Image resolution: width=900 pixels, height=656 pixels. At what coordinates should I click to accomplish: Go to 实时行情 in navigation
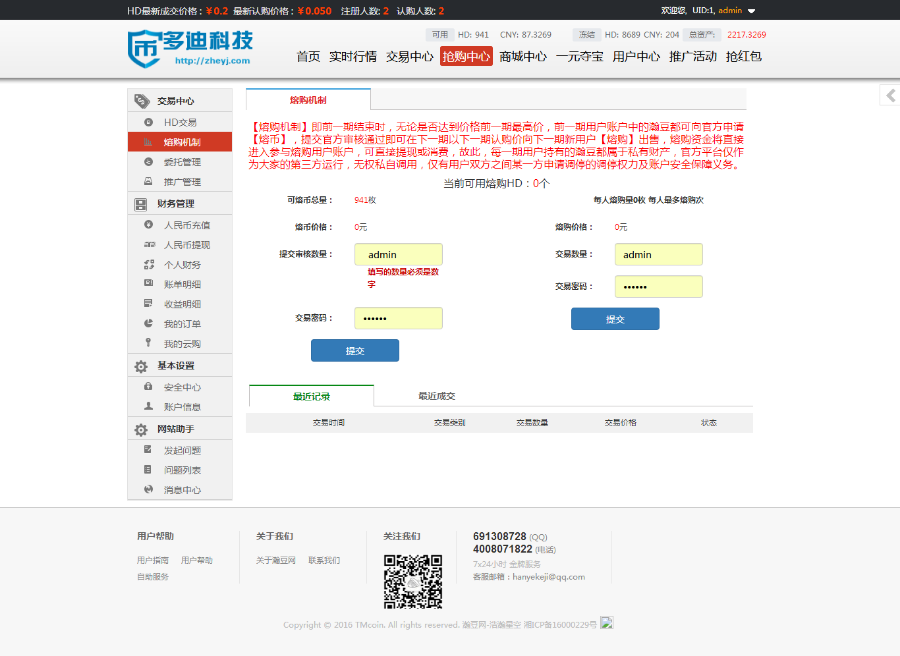pos(353,56)
